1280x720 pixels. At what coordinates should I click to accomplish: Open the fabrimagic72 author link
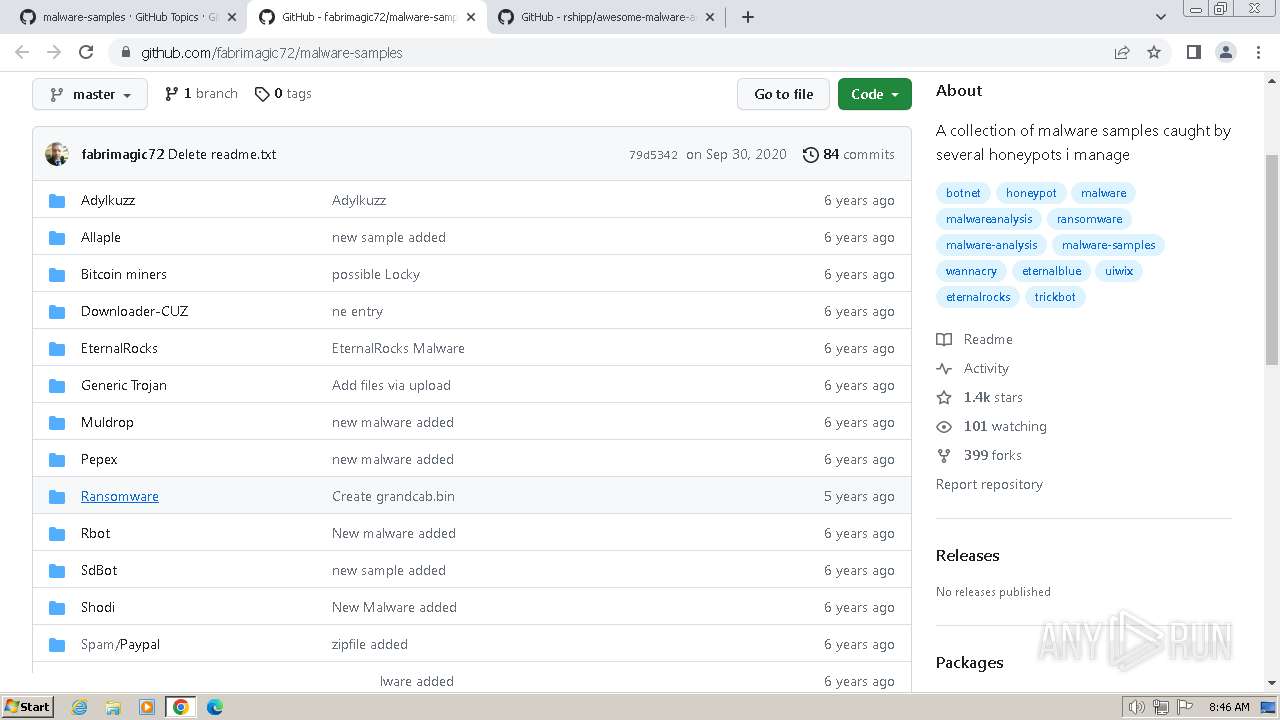(123, 154)
